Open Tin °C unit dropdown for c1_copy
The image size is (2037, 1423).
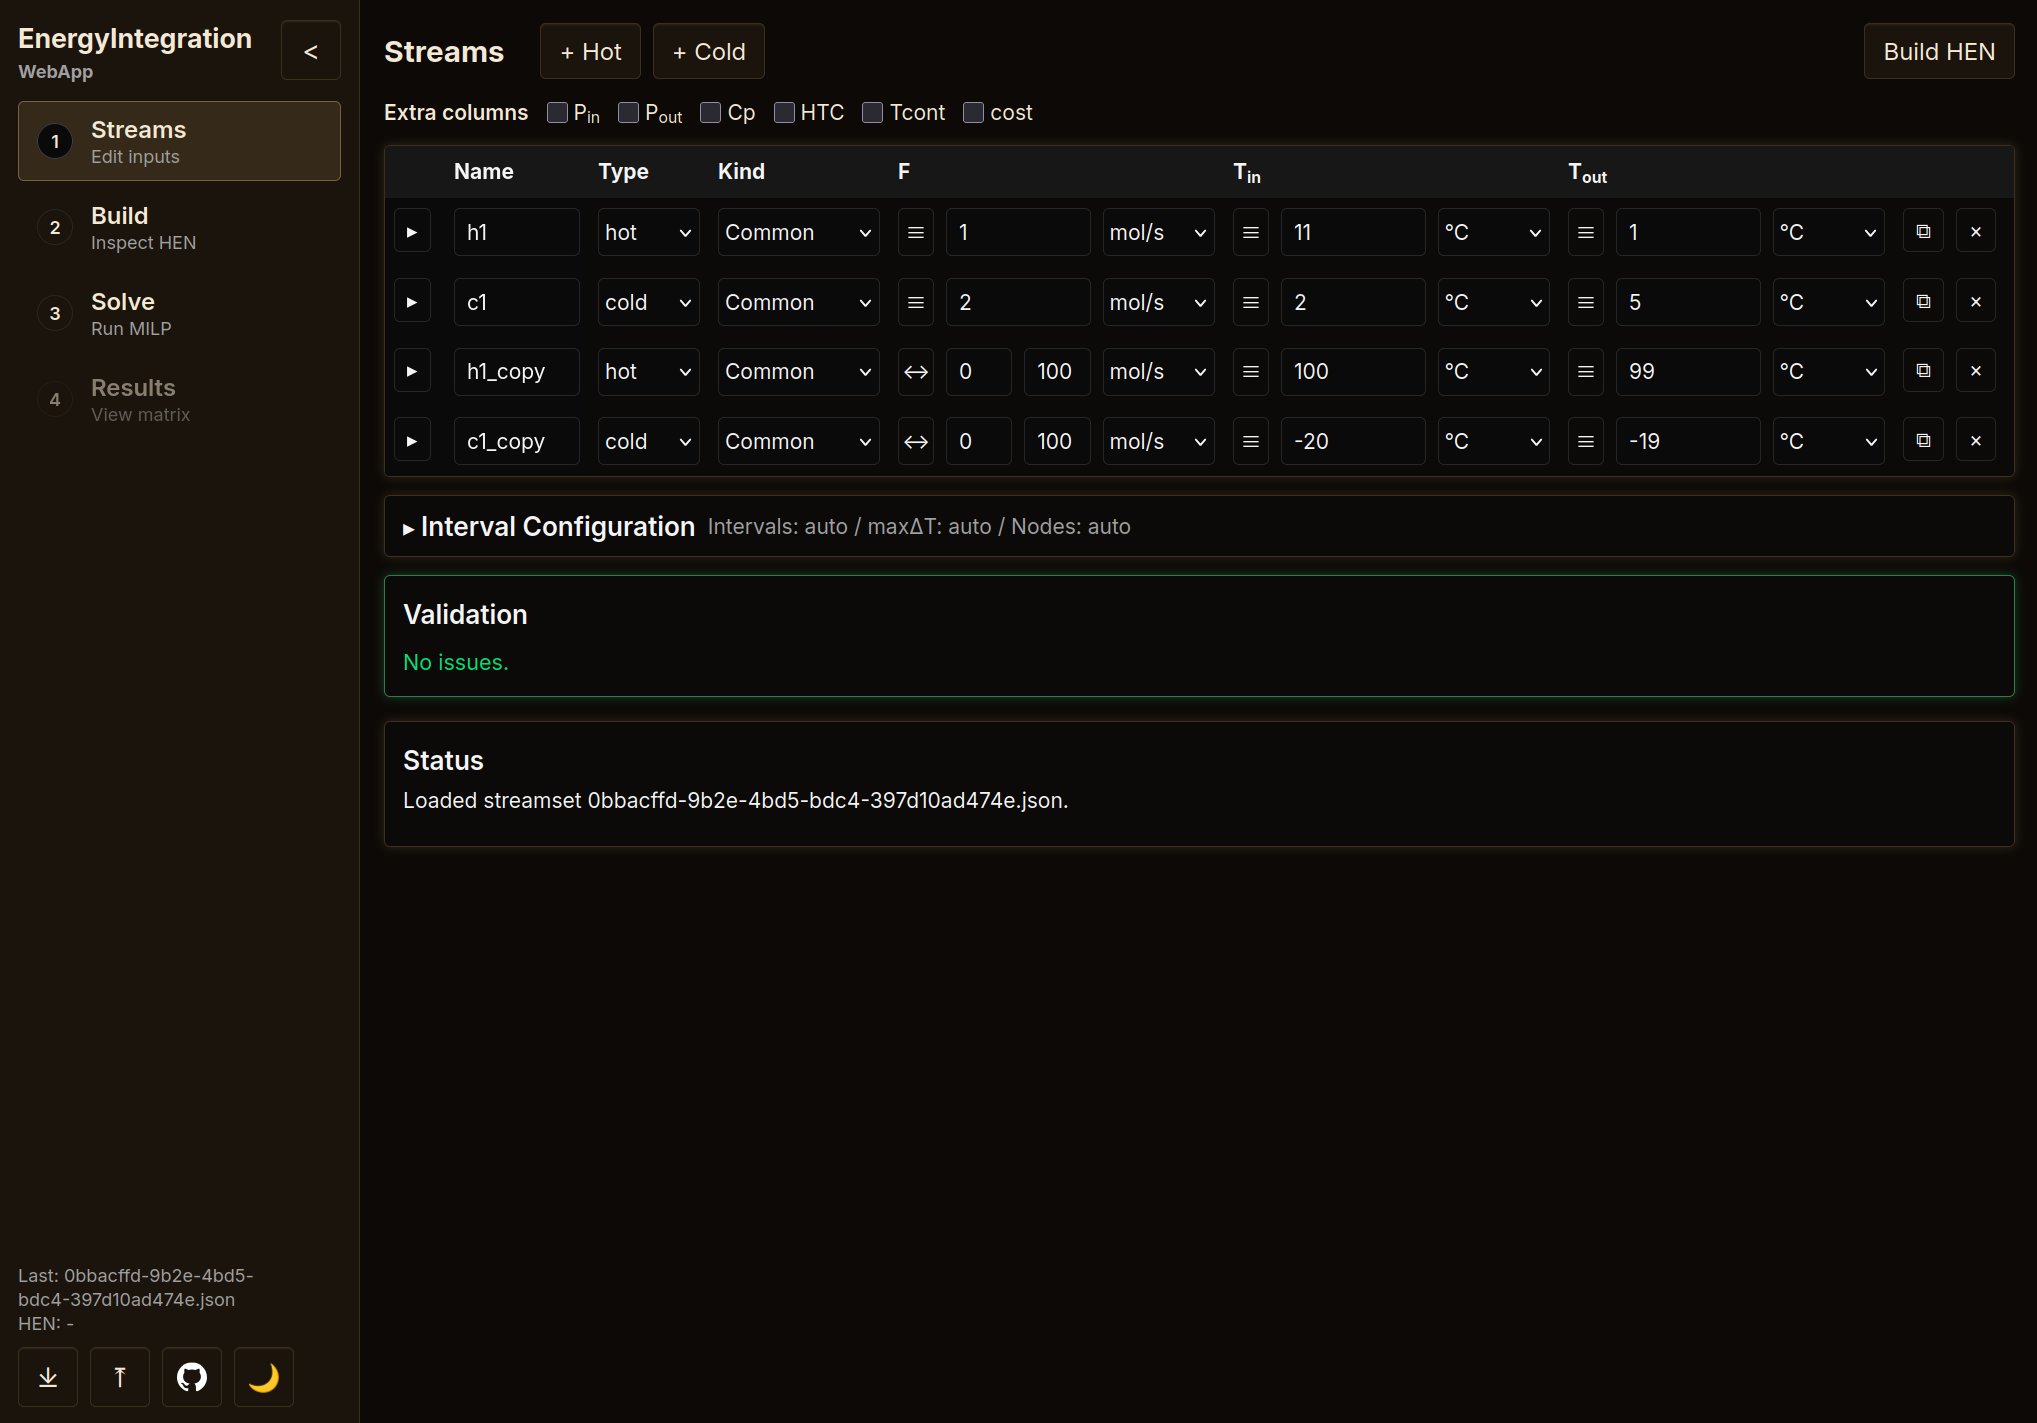[1493, 441]
